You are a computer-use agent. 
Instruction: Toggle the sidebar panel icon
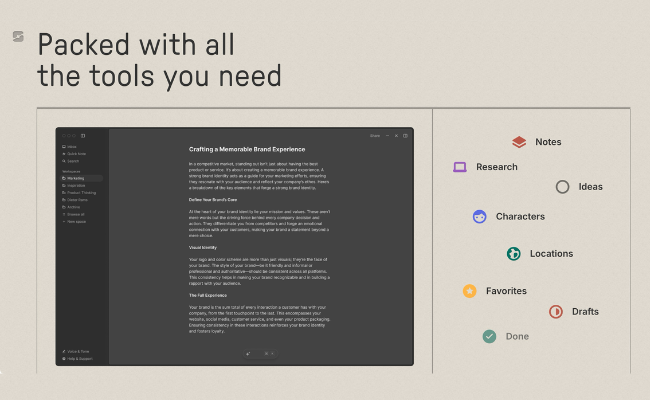pyautogui.click(x=83, y=135)
